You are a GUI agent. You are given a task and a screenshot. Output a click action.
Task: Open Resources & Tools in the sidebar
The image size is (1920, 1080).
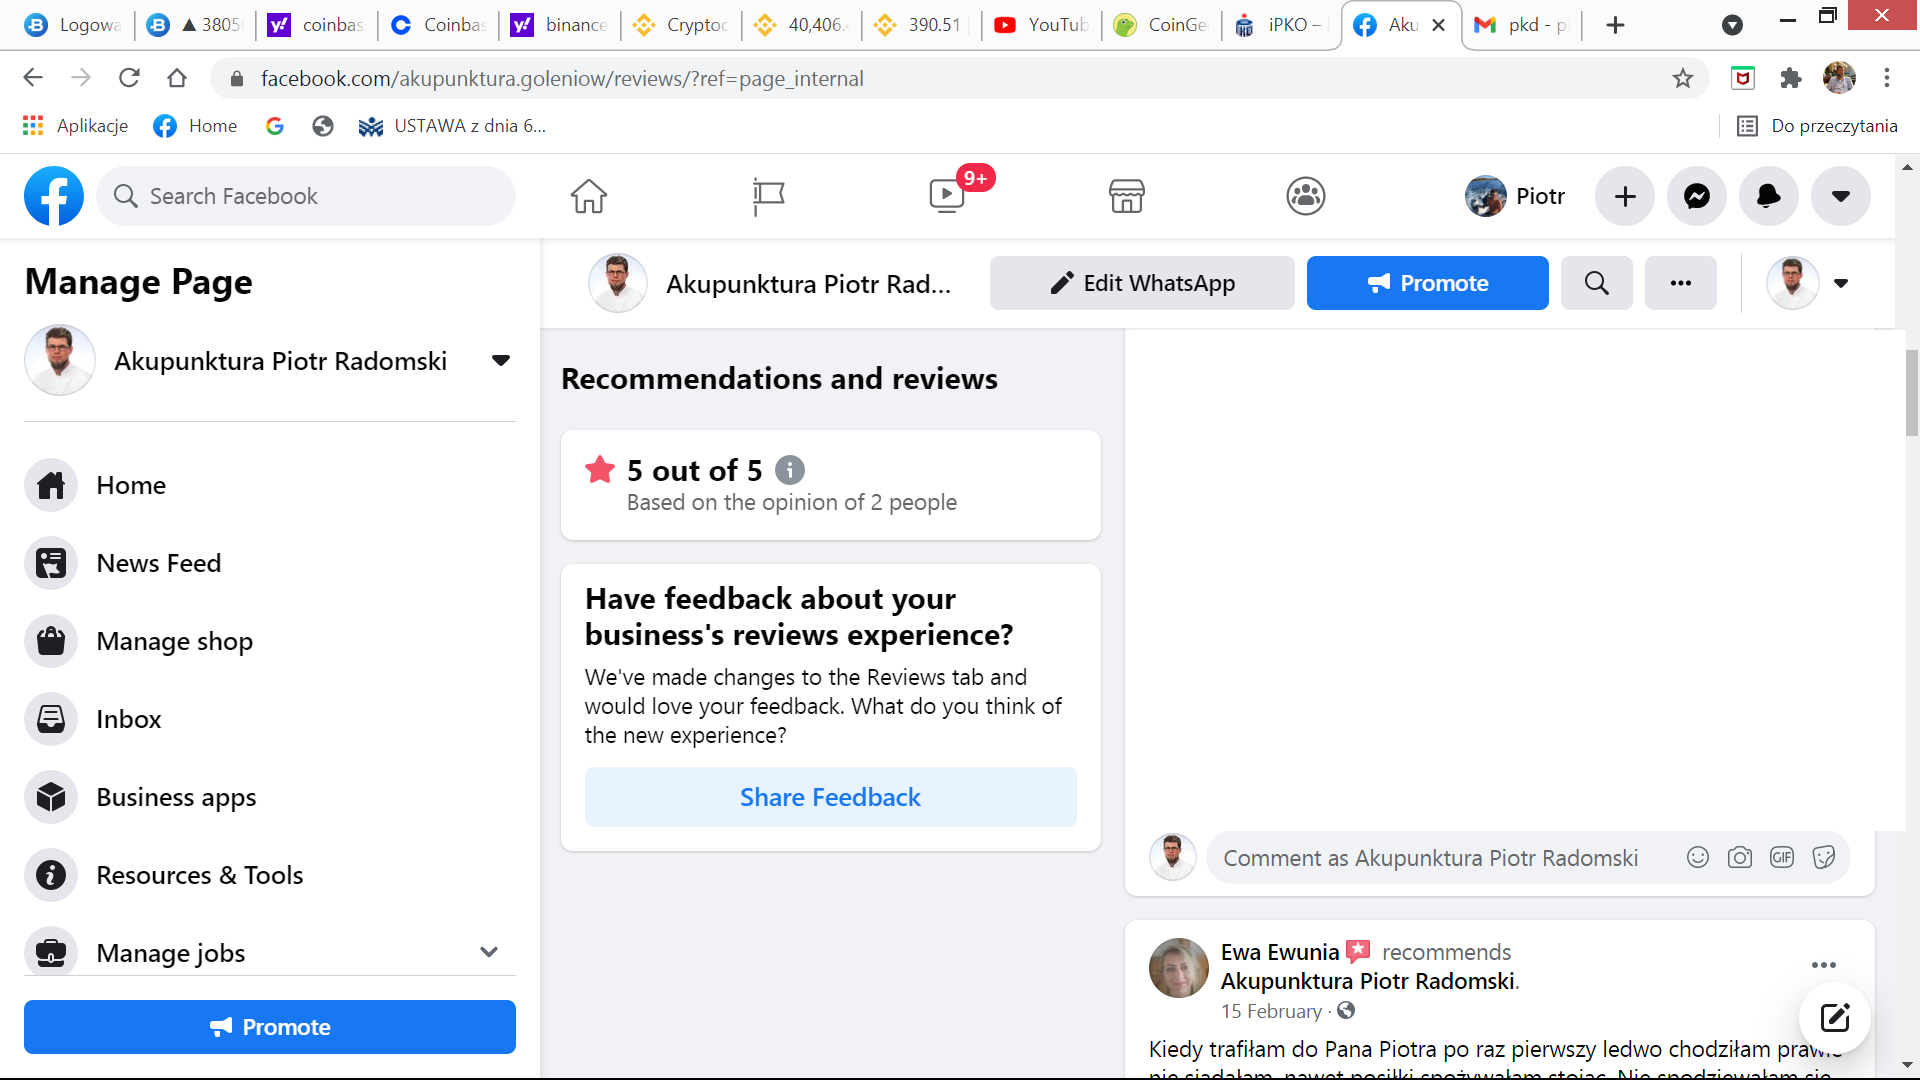click(270, 875)
